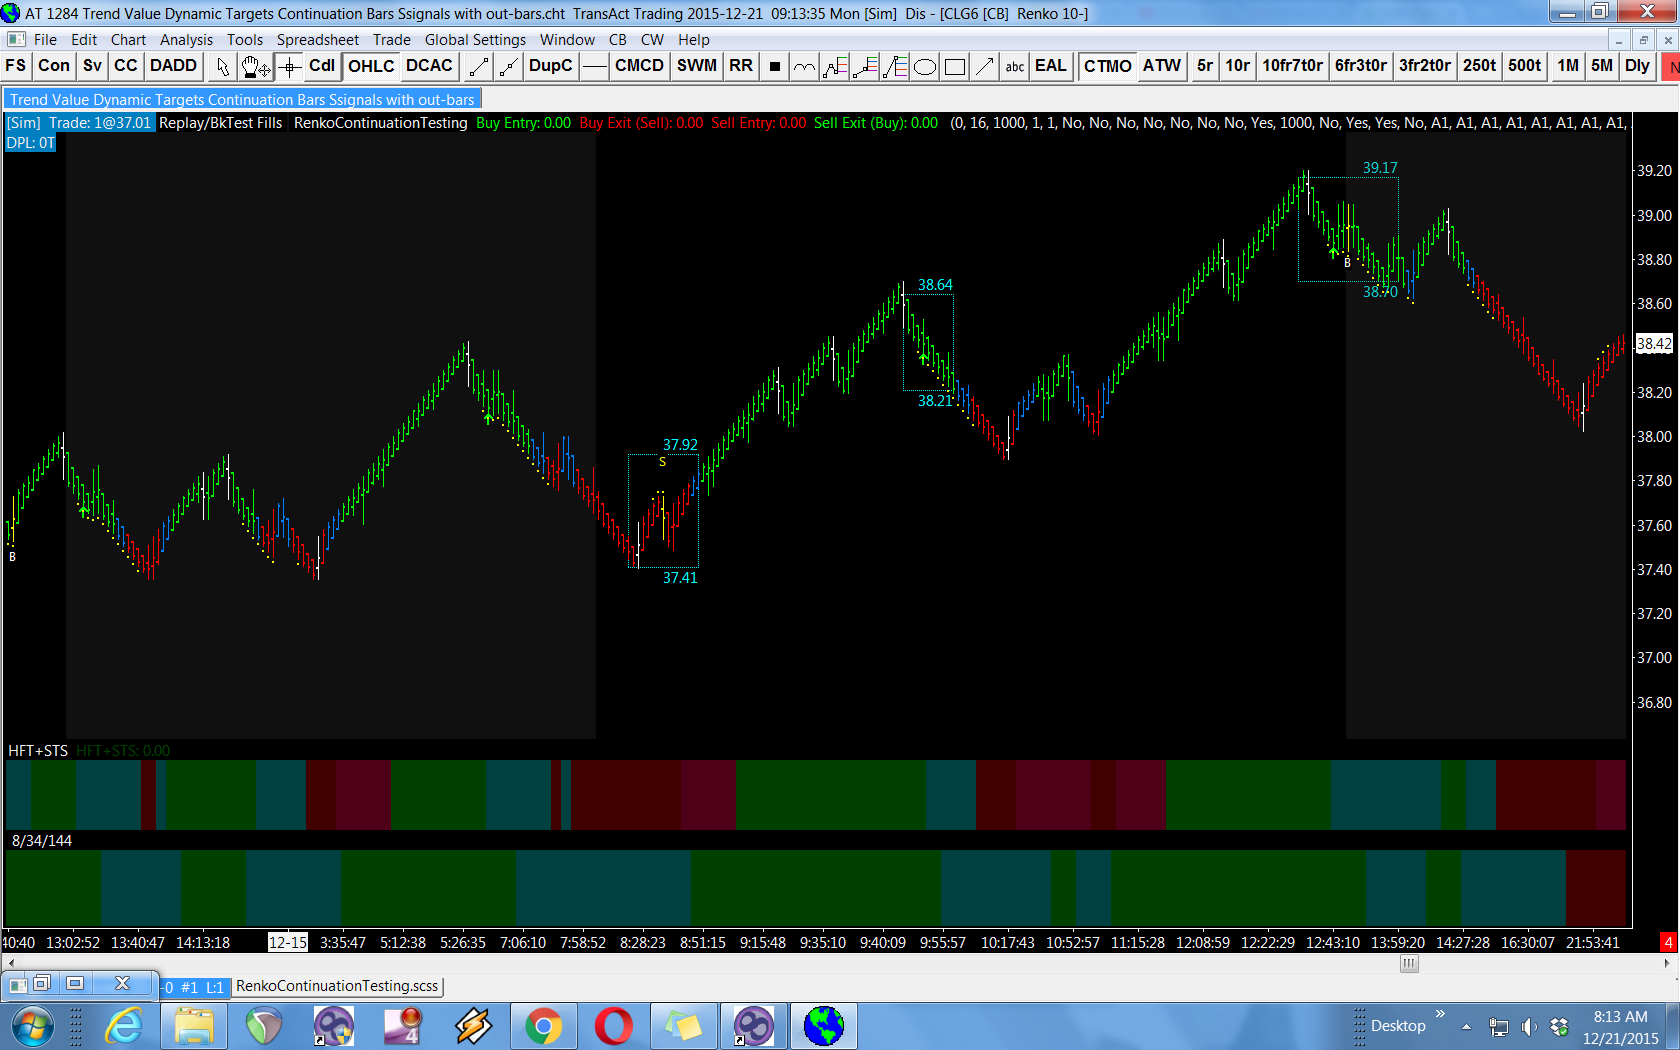The height and width of the screenshot is (1050, 1680).
Task: Select the abc text tool
Action: [1015, 66]
